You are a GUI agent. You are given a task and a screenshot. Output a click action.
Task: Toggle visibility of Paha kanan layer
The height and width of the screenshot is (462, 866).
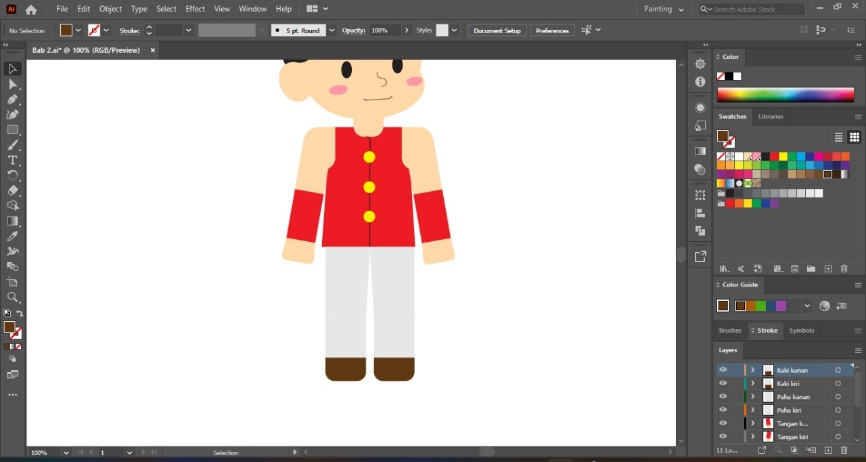(723, 396)
